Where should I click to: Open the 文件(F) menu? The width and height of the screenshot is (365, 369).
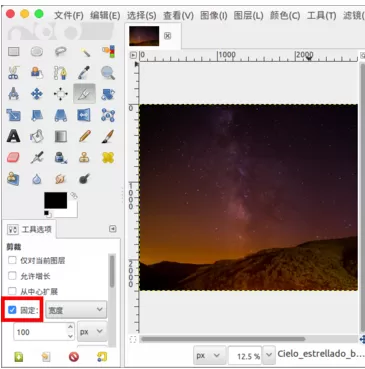point(69,15)
